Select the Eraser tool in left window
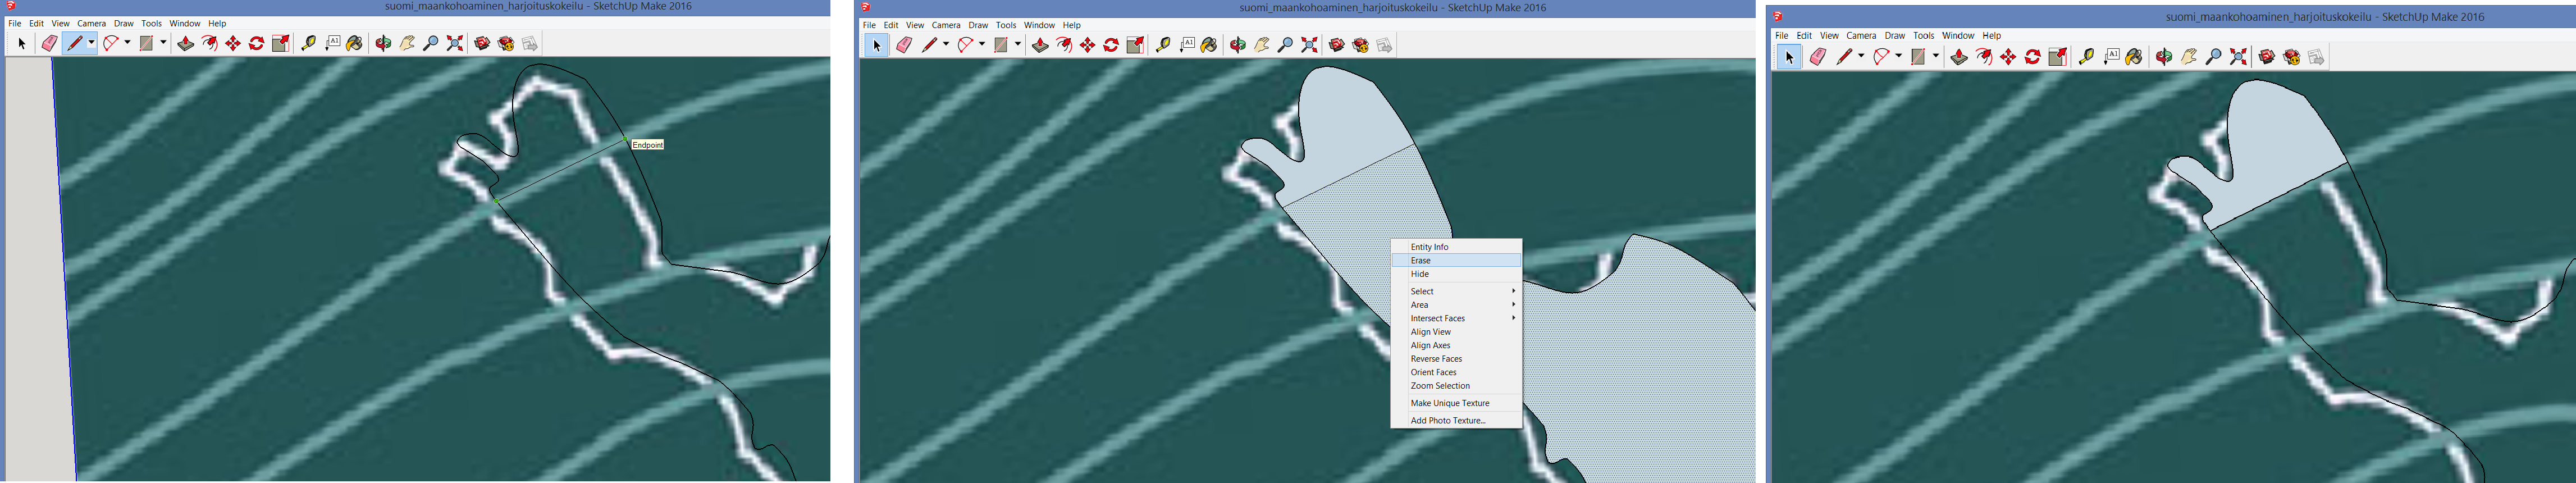The width and height of the screenshot is (2576, 483). coord(49,43)
